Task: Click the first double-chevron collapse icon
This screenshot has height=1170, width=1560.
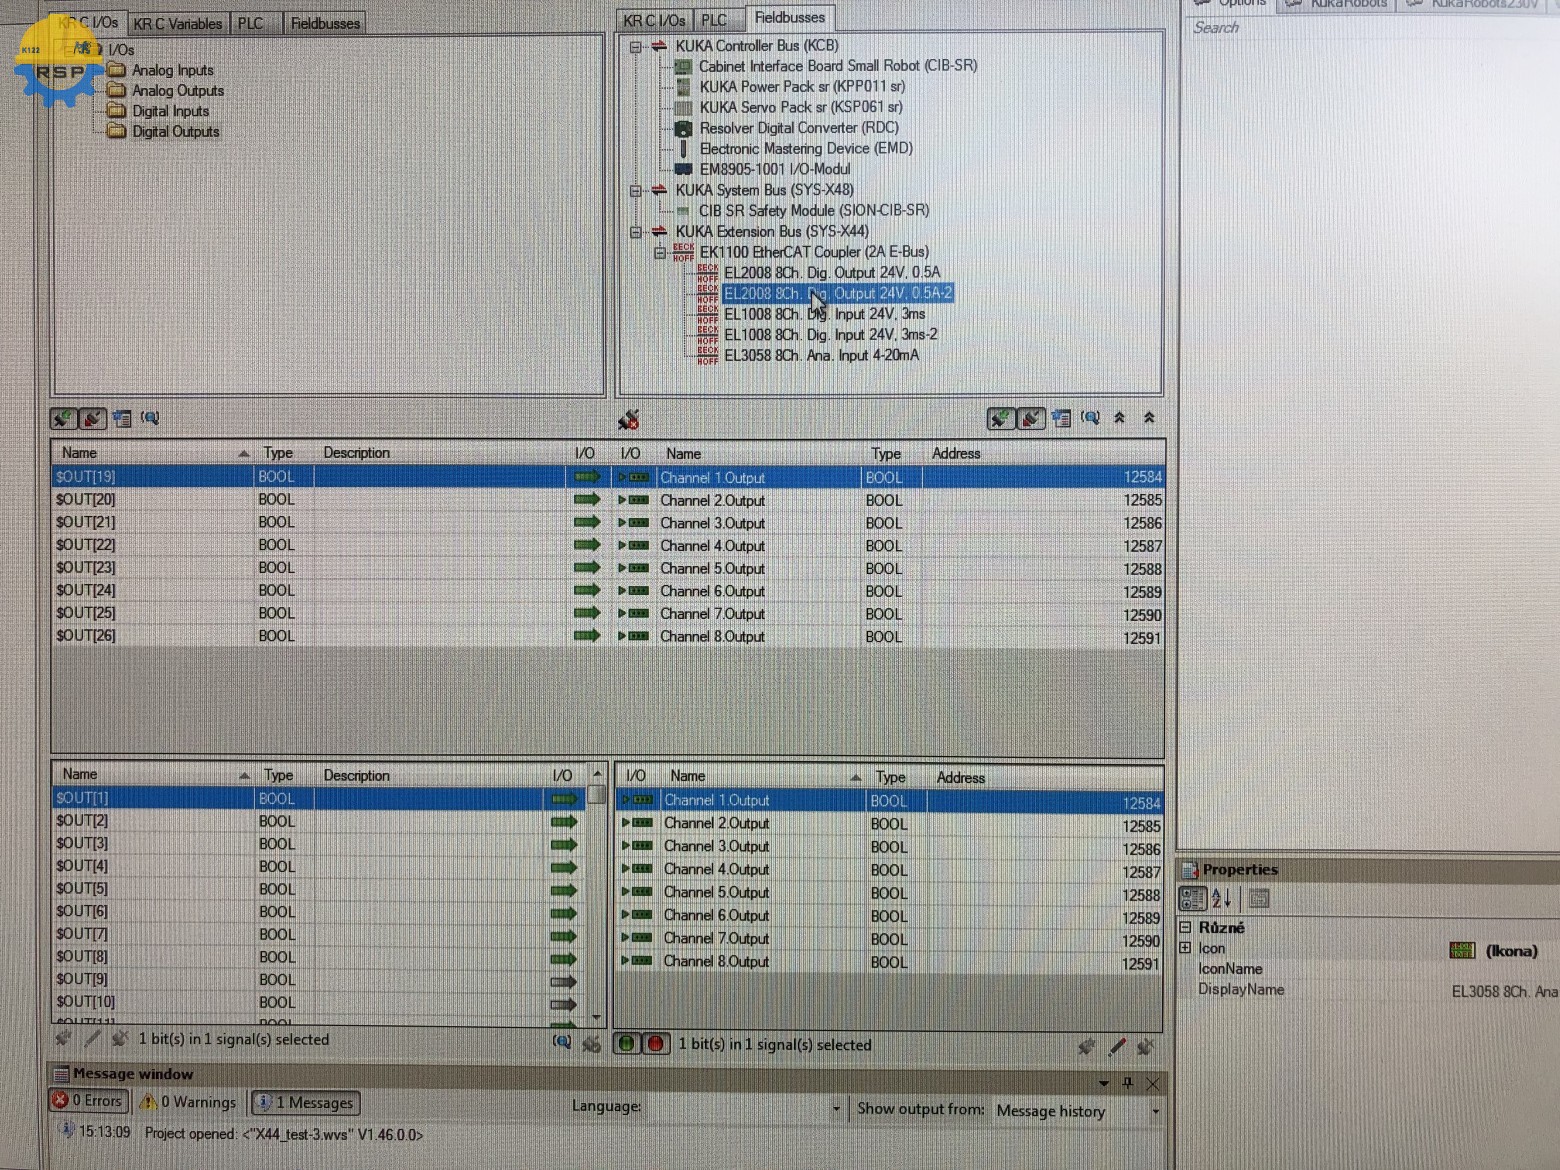Action: (1120, 418)
